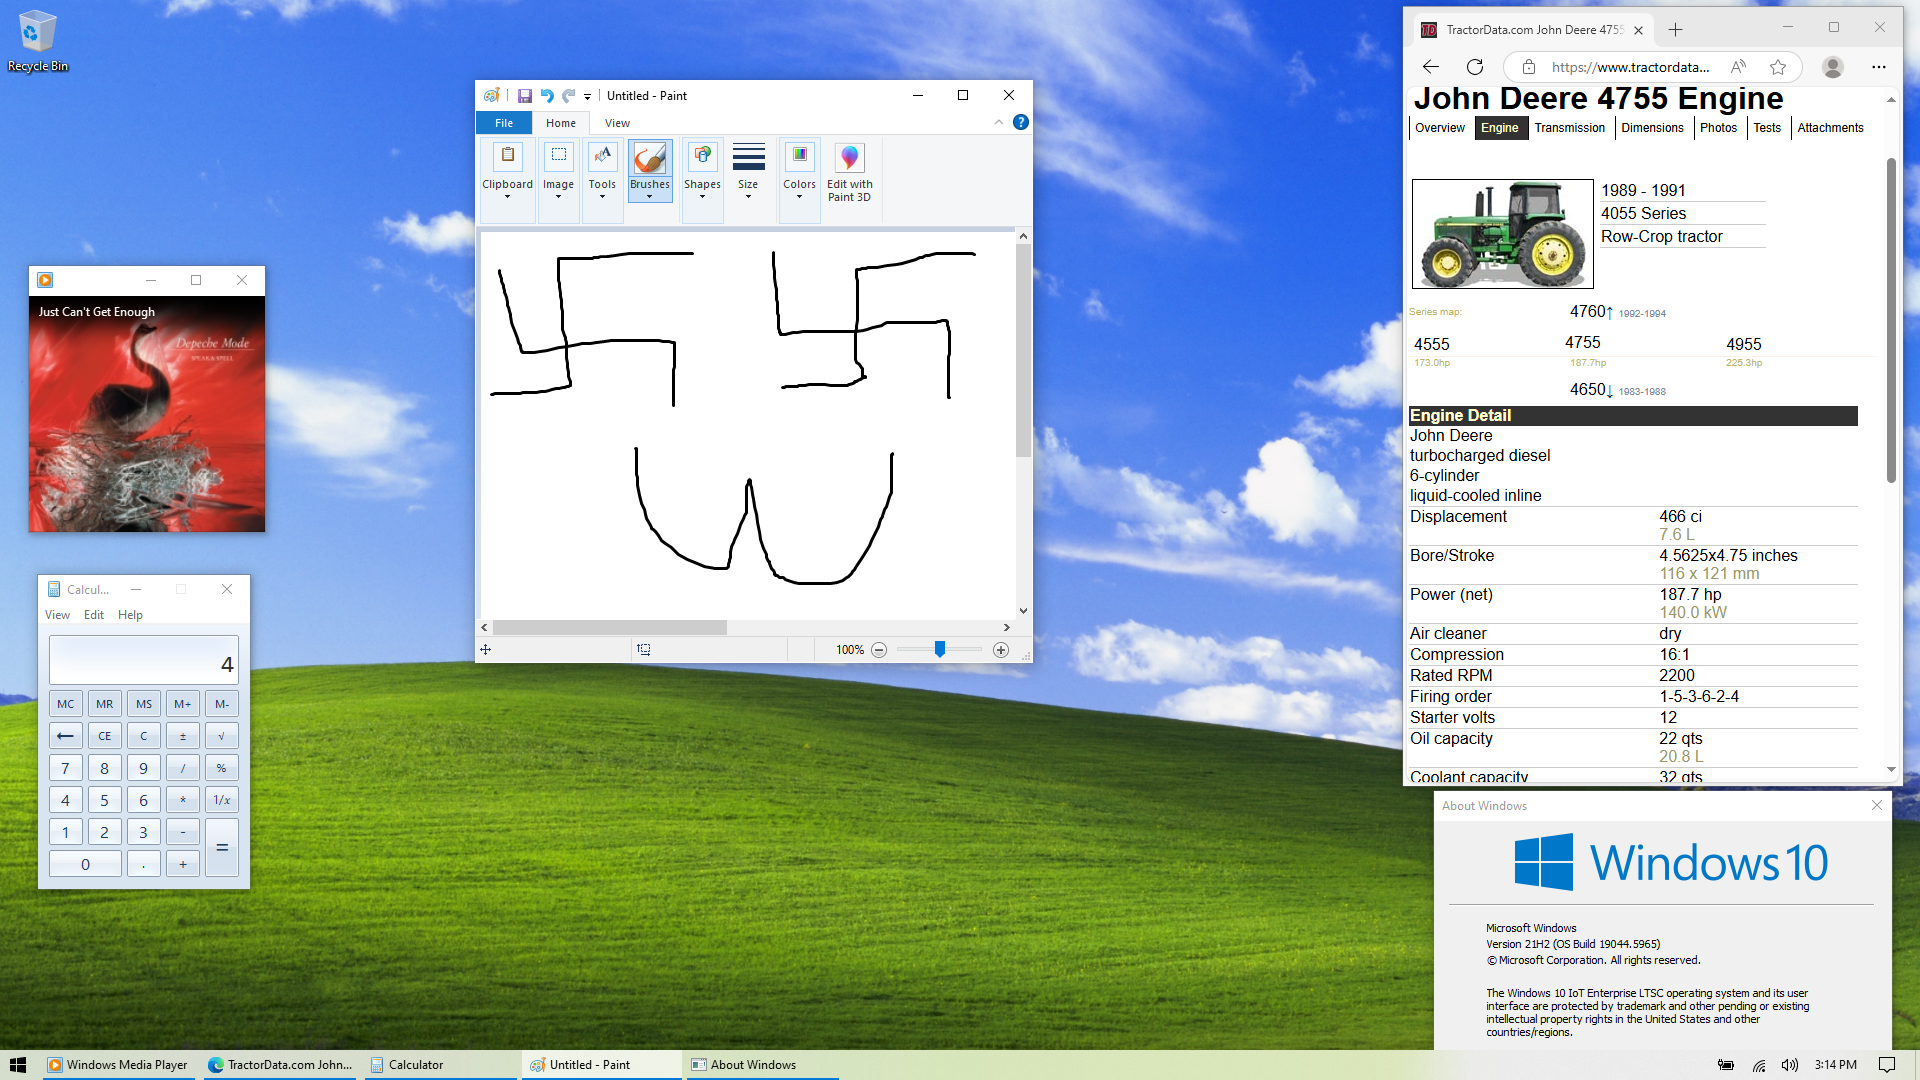Click the Save icon in Paint's title bar
This screenshot has width=1920, height=1080.
click(524, 96)
